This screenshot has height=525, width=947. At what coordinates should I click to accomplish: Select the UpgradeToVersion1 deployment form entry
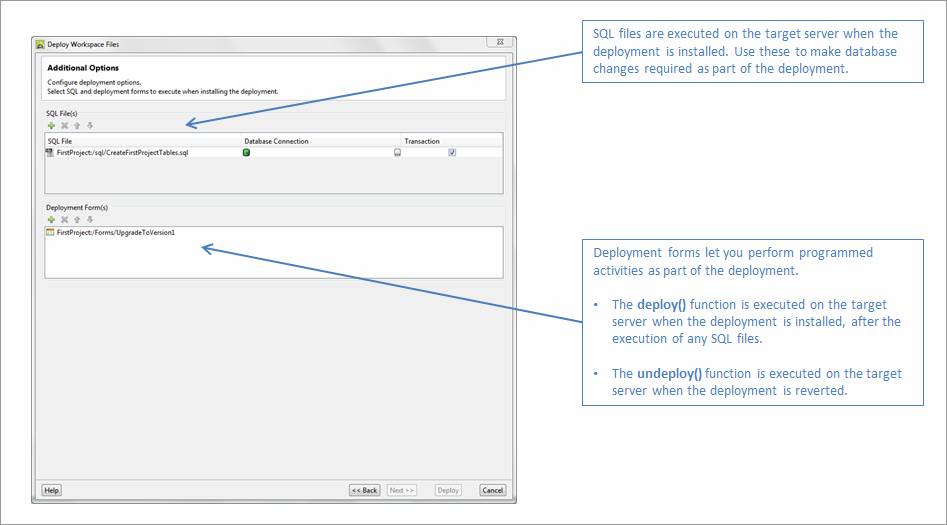pos(115,232)
